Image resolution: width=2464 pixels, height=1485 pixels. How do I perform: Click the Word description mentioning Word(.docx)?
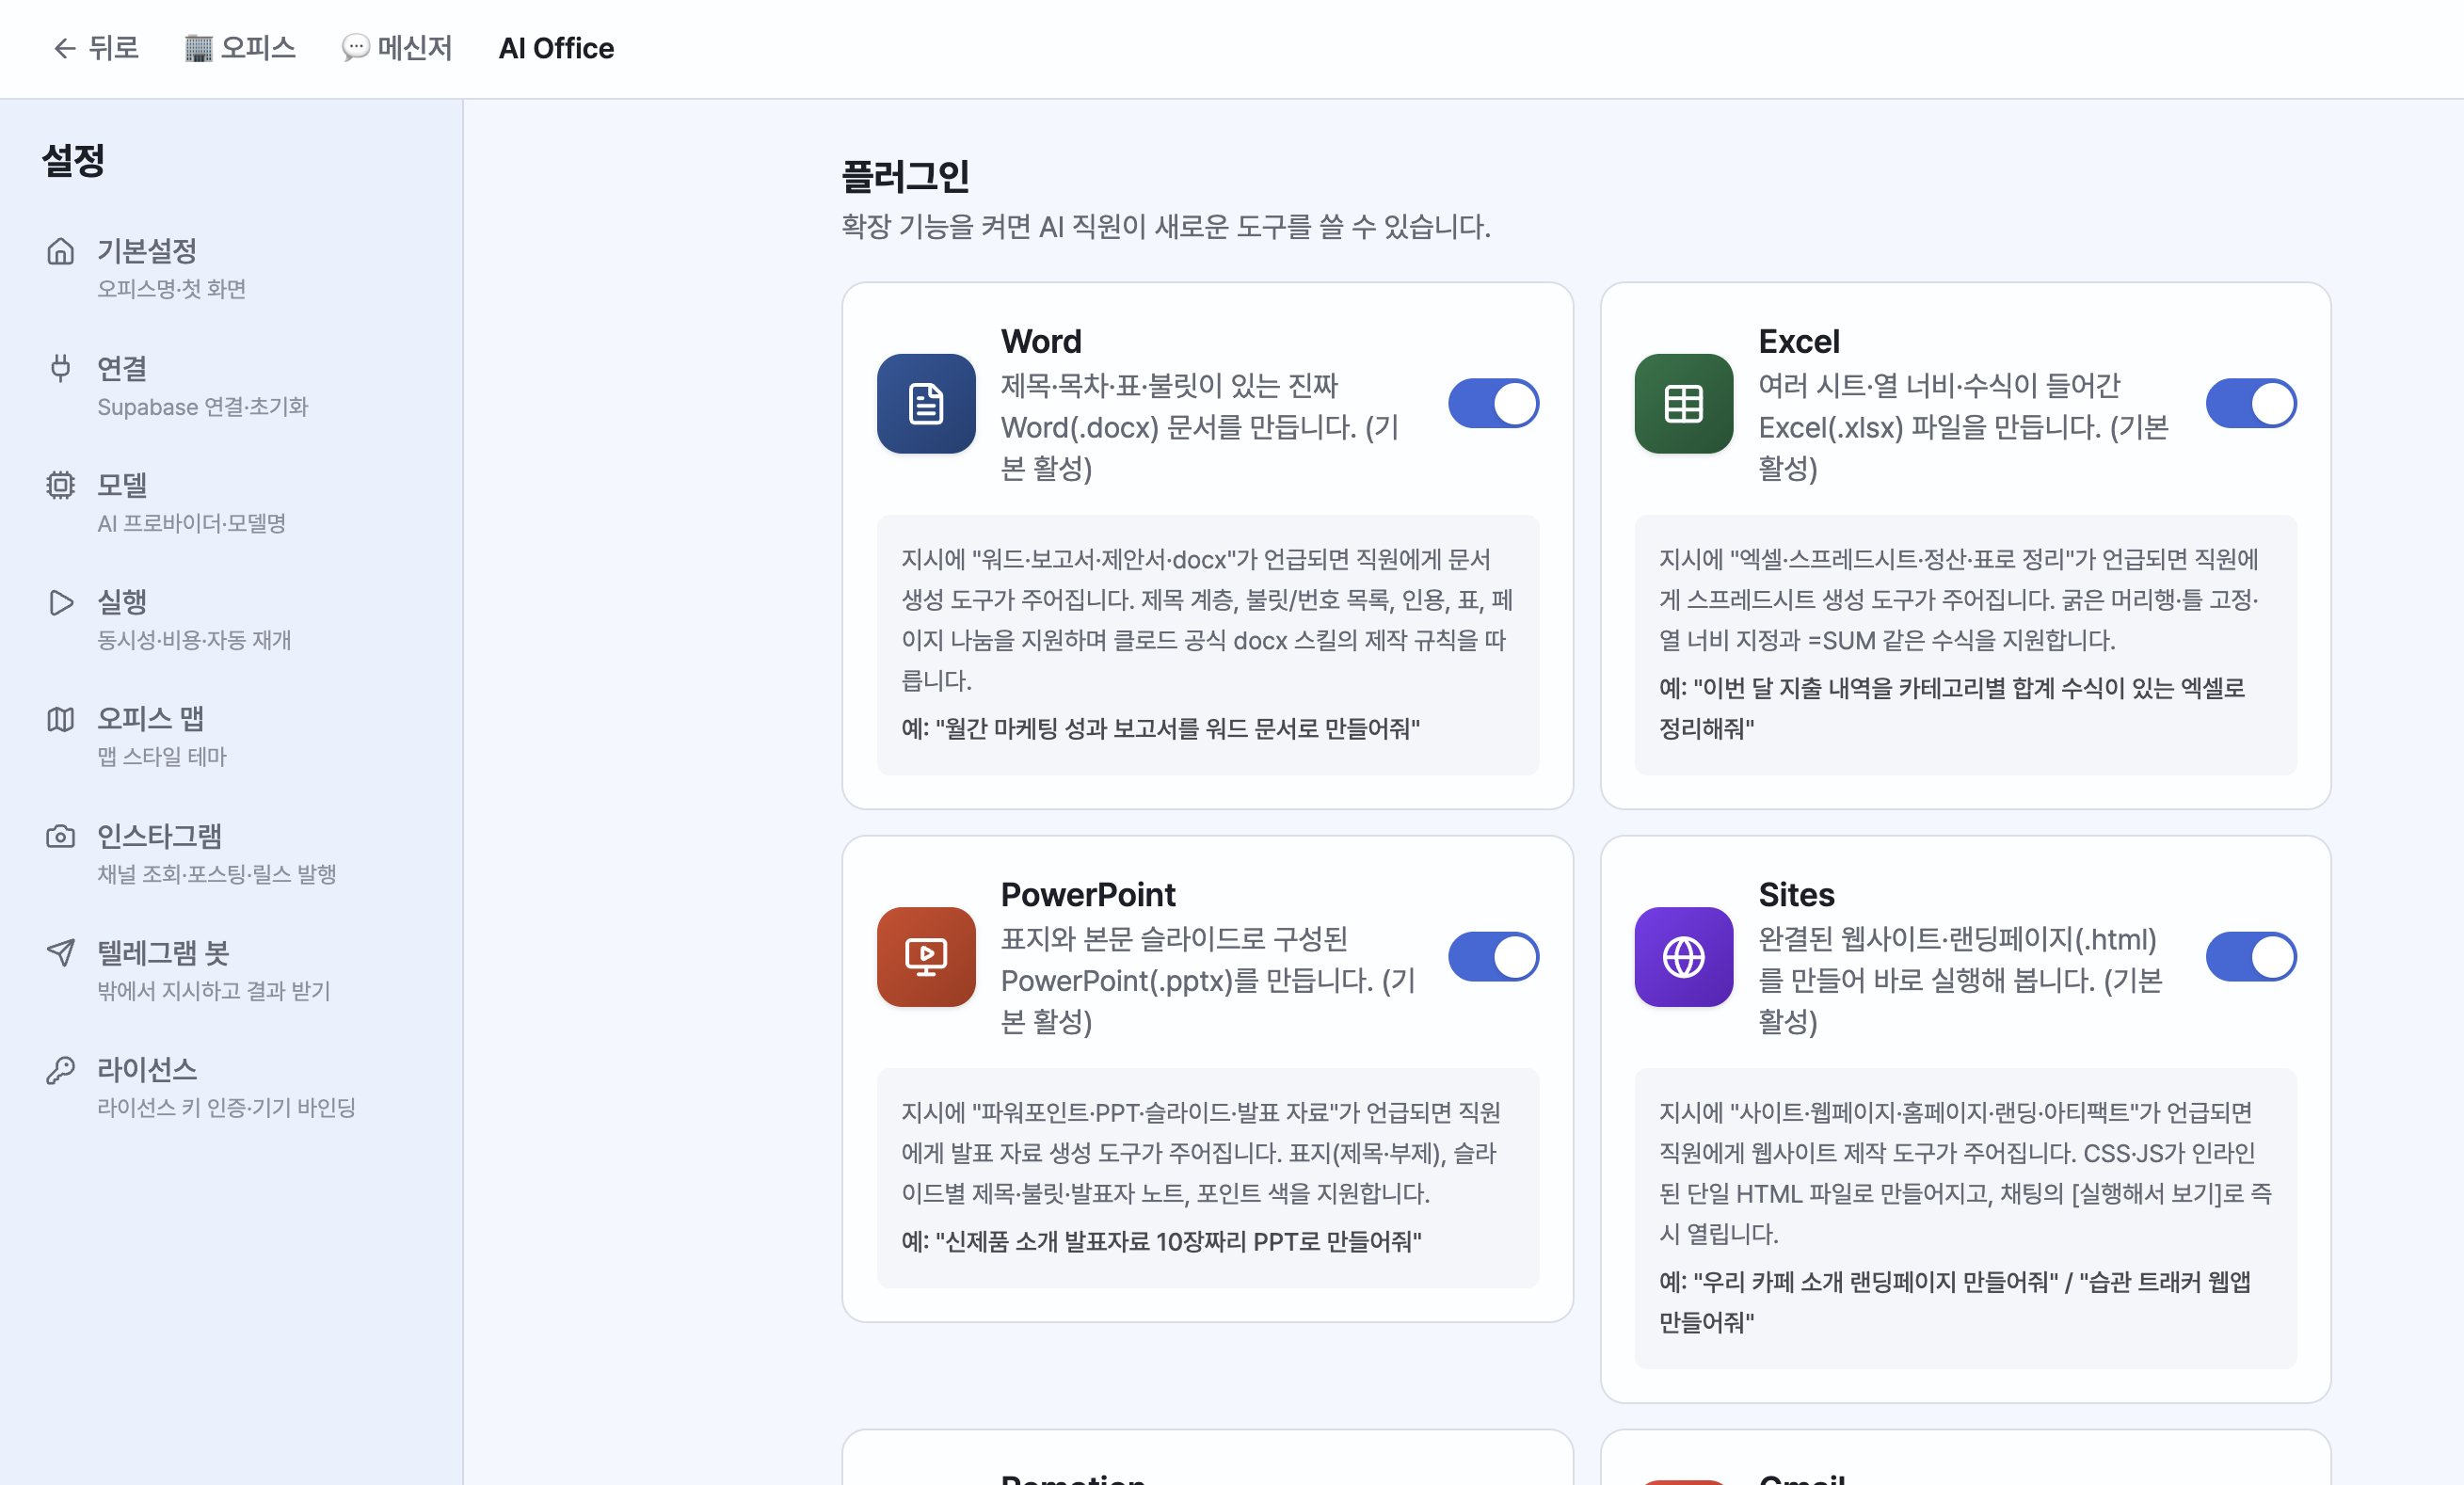click(1202, 427)
